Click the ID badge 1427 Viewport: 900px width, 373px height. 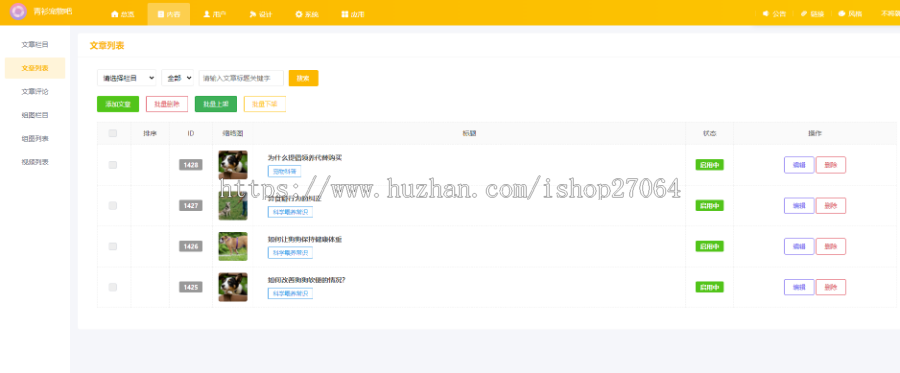191,205
